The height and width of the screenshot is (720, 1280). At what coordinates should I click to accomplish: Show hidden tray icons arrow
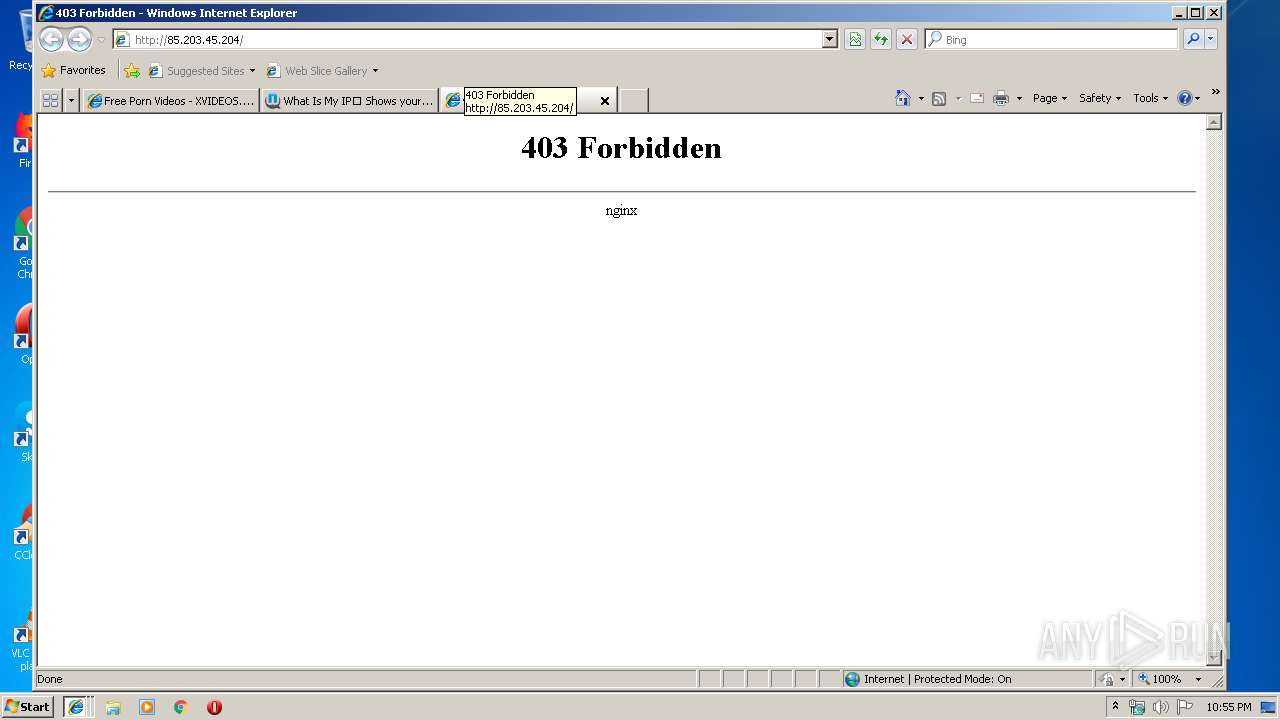coord(1116,707)
